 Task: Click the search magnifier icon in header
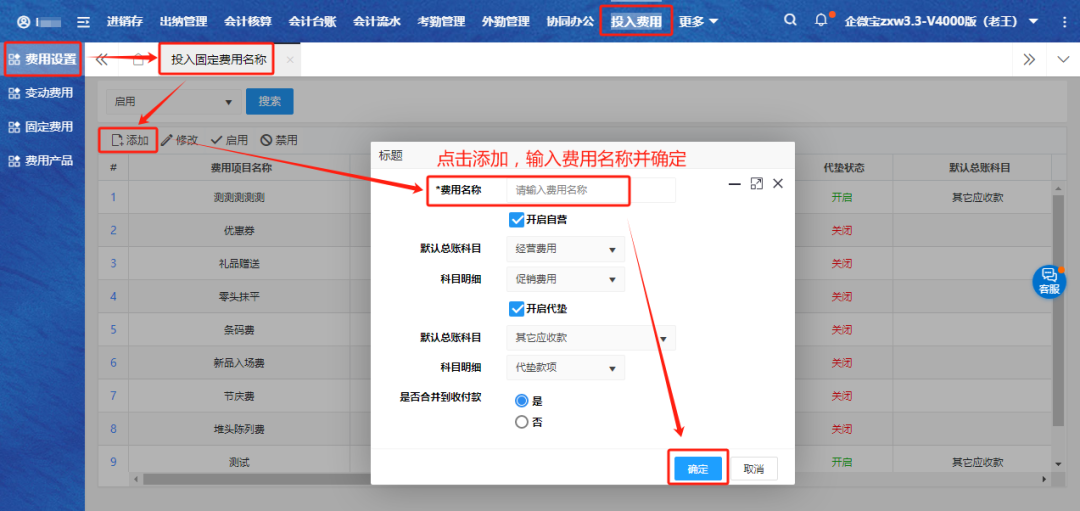click(790, 20)
